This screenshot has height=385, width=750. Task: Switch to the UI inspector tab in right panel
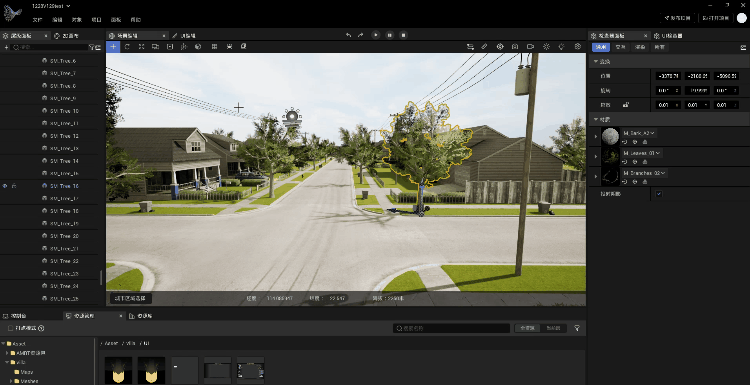coord(668,36)
